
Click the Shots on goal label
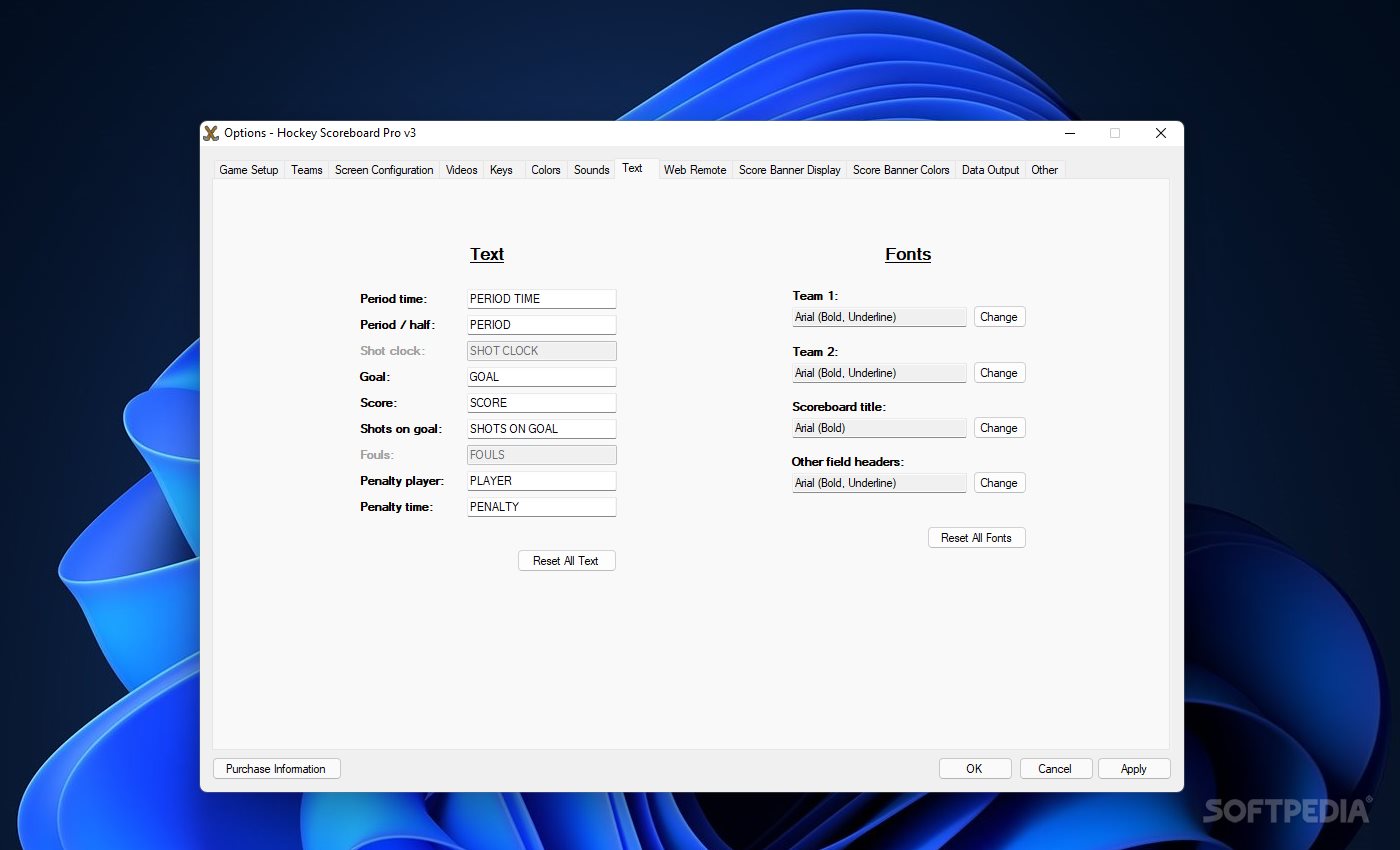click(401, 429)
